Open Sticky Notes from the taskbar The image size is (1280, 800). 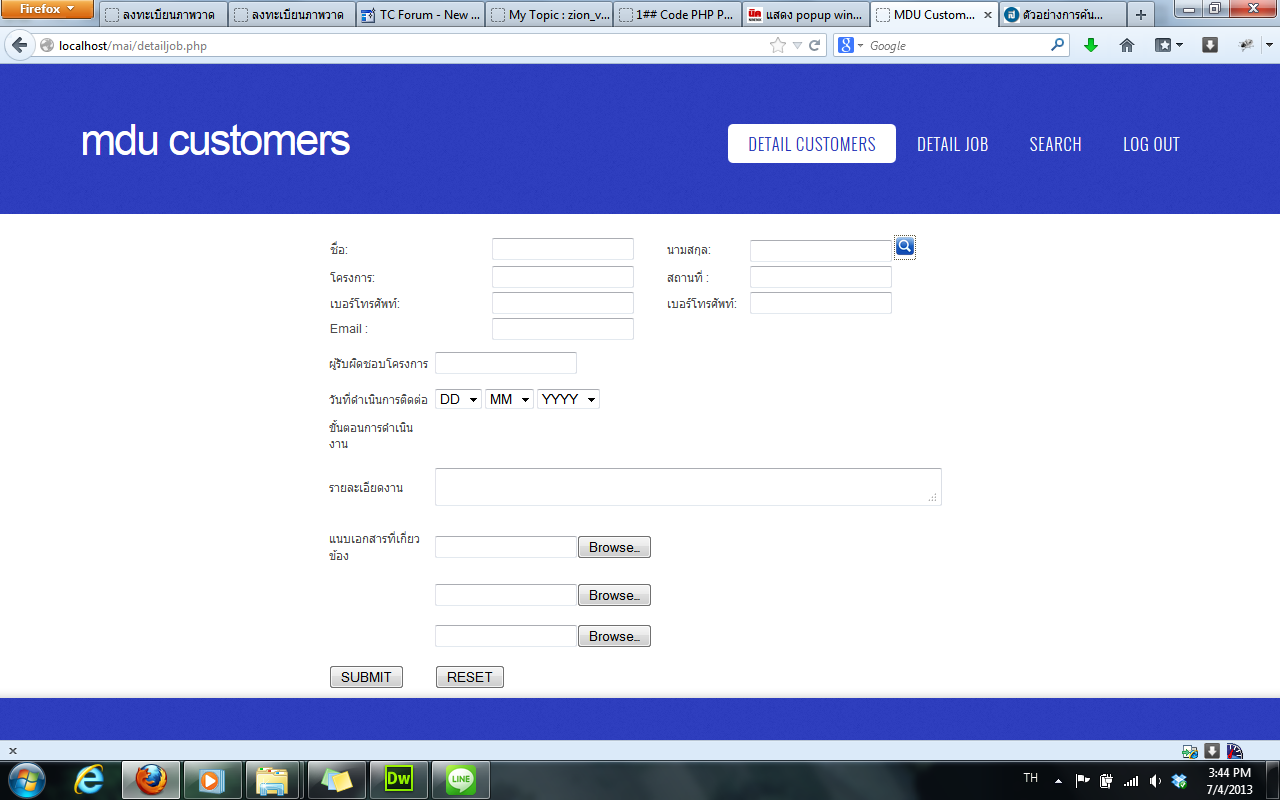click(x=337, y=780)
